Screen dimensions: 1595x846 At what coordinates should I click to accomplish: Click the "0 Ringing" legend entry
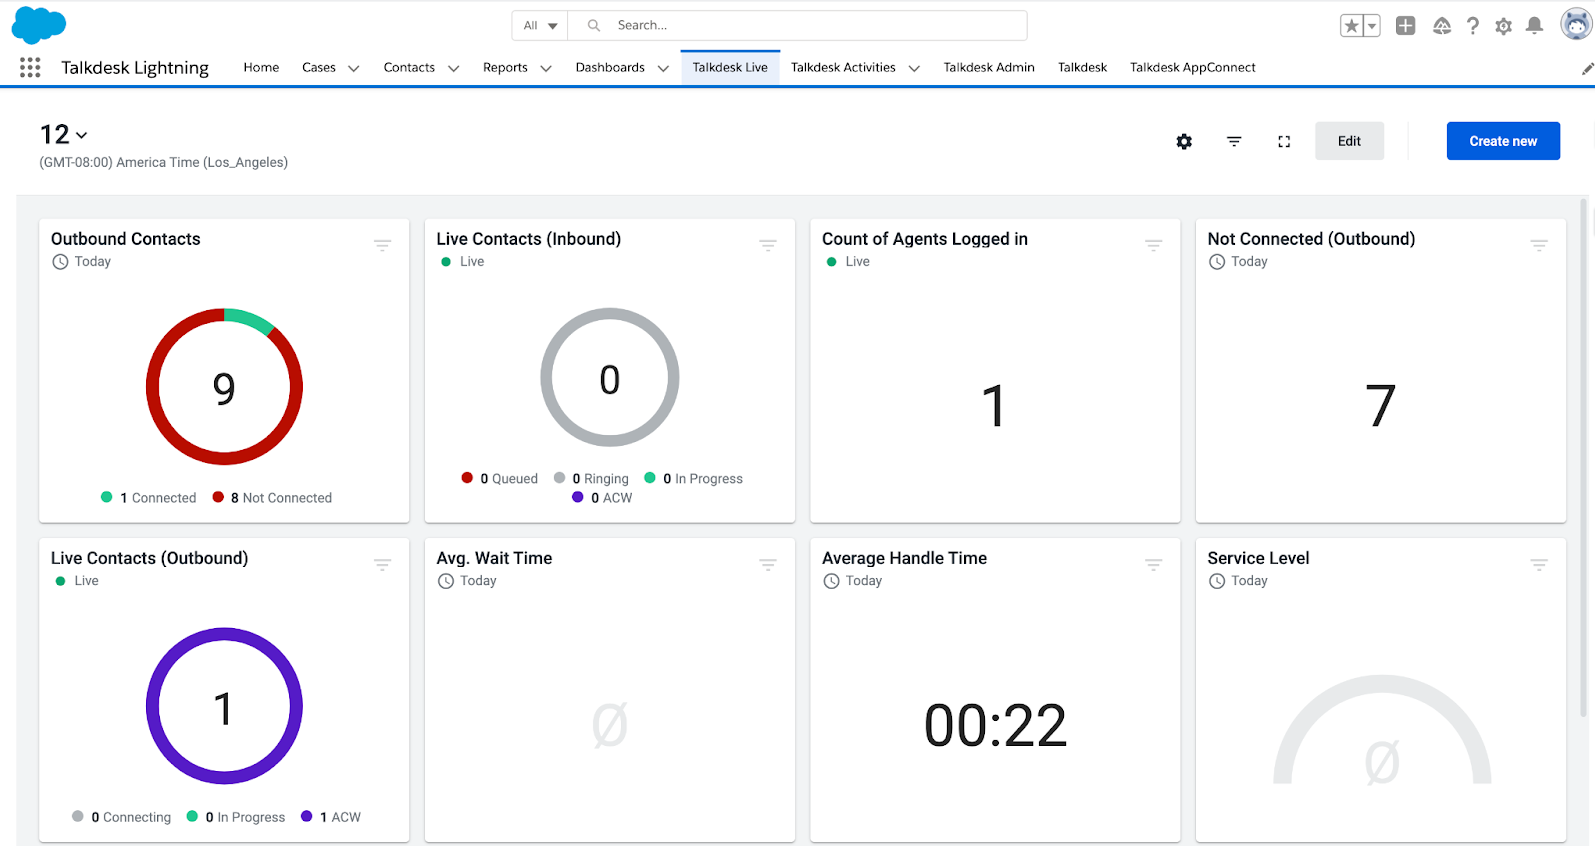click(x=591, y=478)
